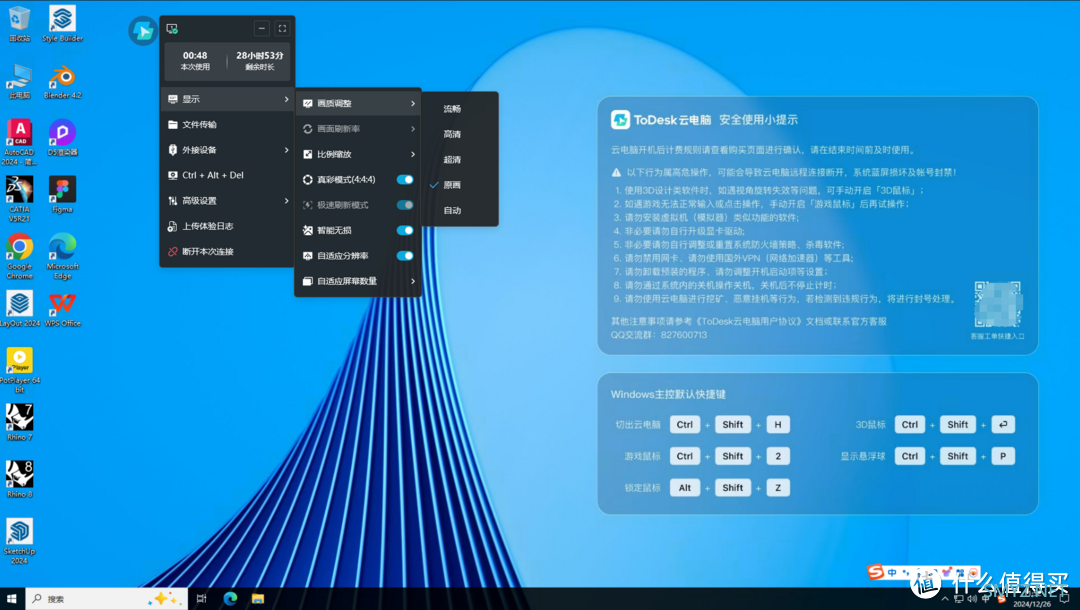Click the Enter key in 3D鼠标 shortcut
Screen dimensions: 1080x610
pyautogui.click(x=1003, y=425)
